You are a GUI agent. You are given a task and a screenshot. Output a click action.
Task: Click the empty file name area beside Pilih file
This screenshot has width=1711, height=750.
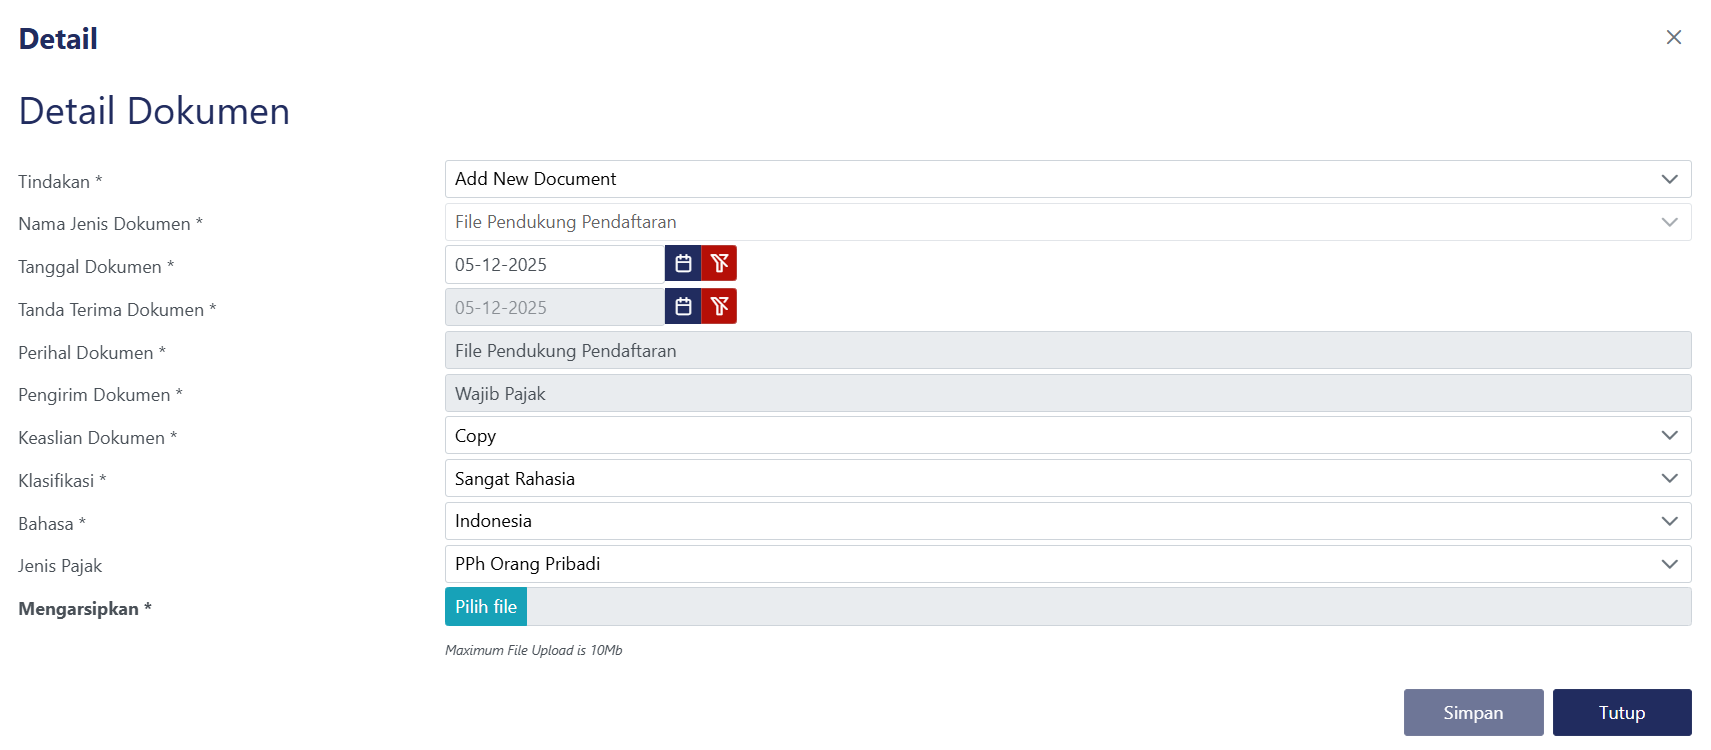[x=1108, y=607]
